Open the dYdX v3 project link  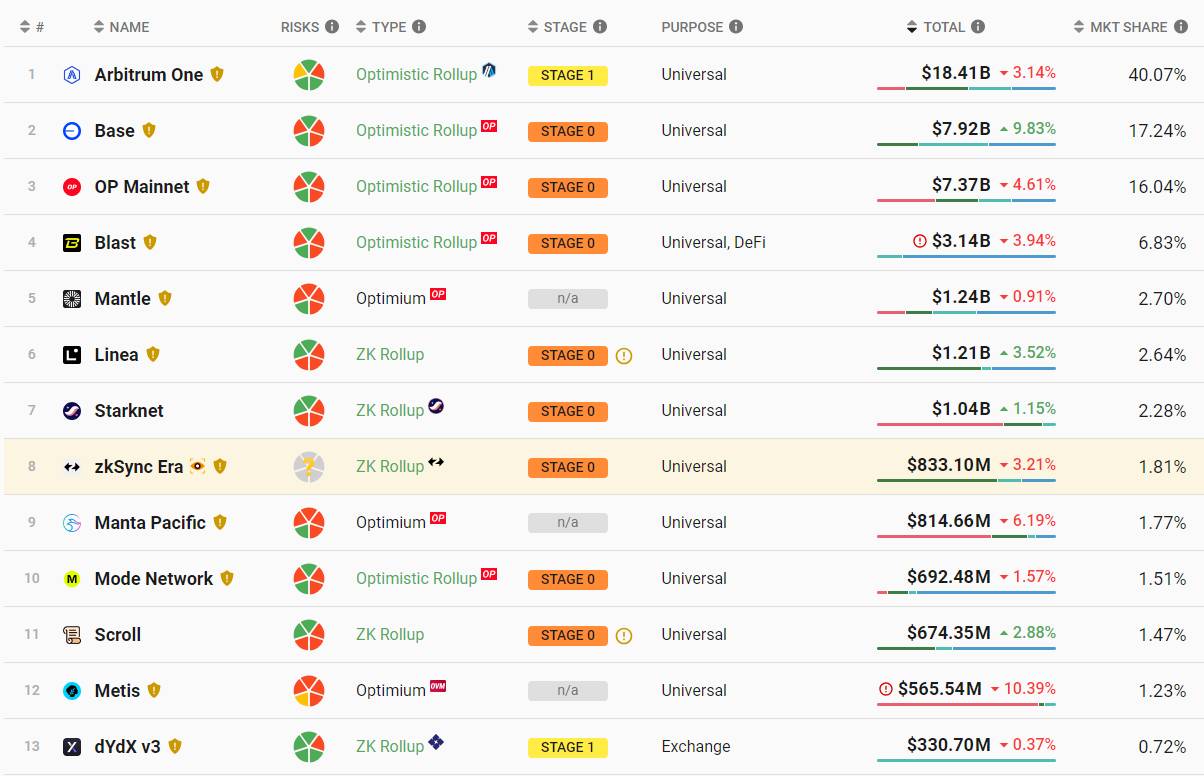click(128, 747)
